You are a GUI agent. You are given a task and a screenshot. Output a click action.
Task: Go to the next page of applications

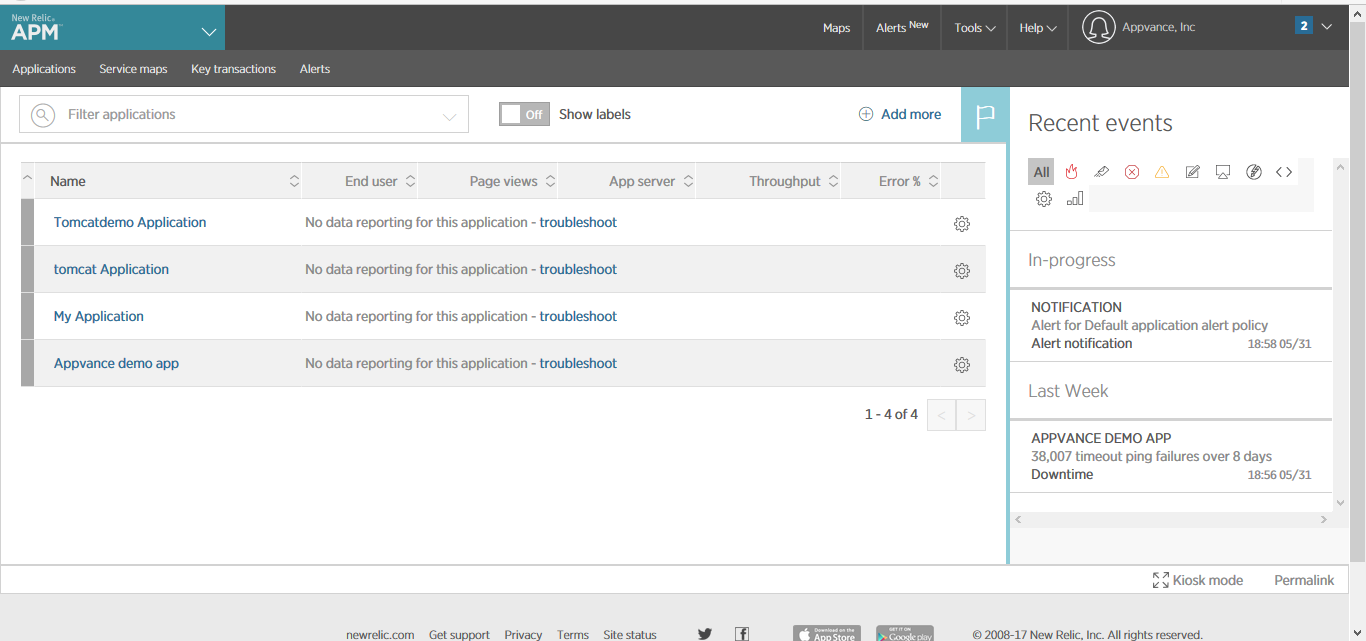tap(971, 415)
